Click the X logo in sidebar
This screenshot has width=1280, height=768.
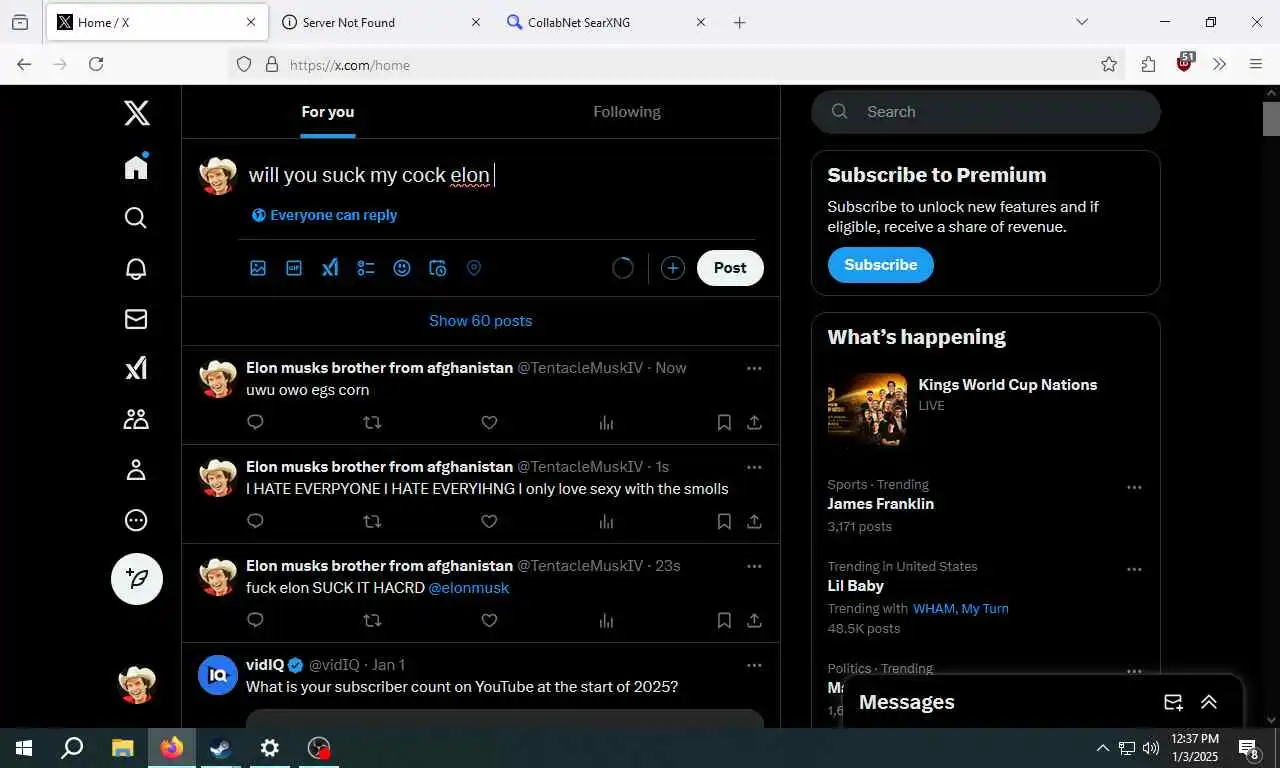click(x=137, y=112)
